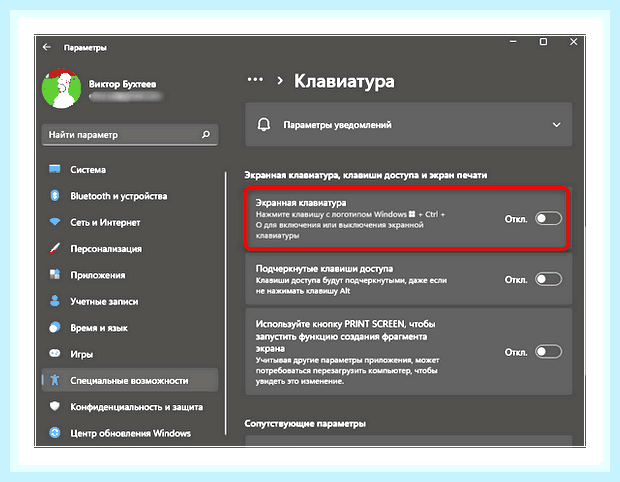
Task: Click the Клавиатура page heading
Action: tap(344, 81)
